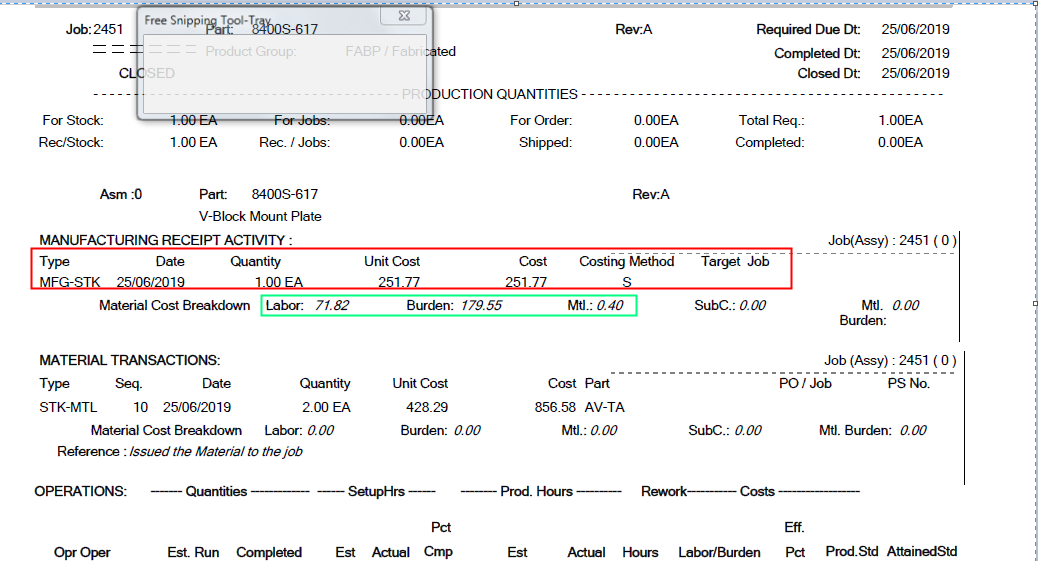The image size is (1038, 561).
Task: Select the Job number 2451 in the header
Action: tap(109, 29)
